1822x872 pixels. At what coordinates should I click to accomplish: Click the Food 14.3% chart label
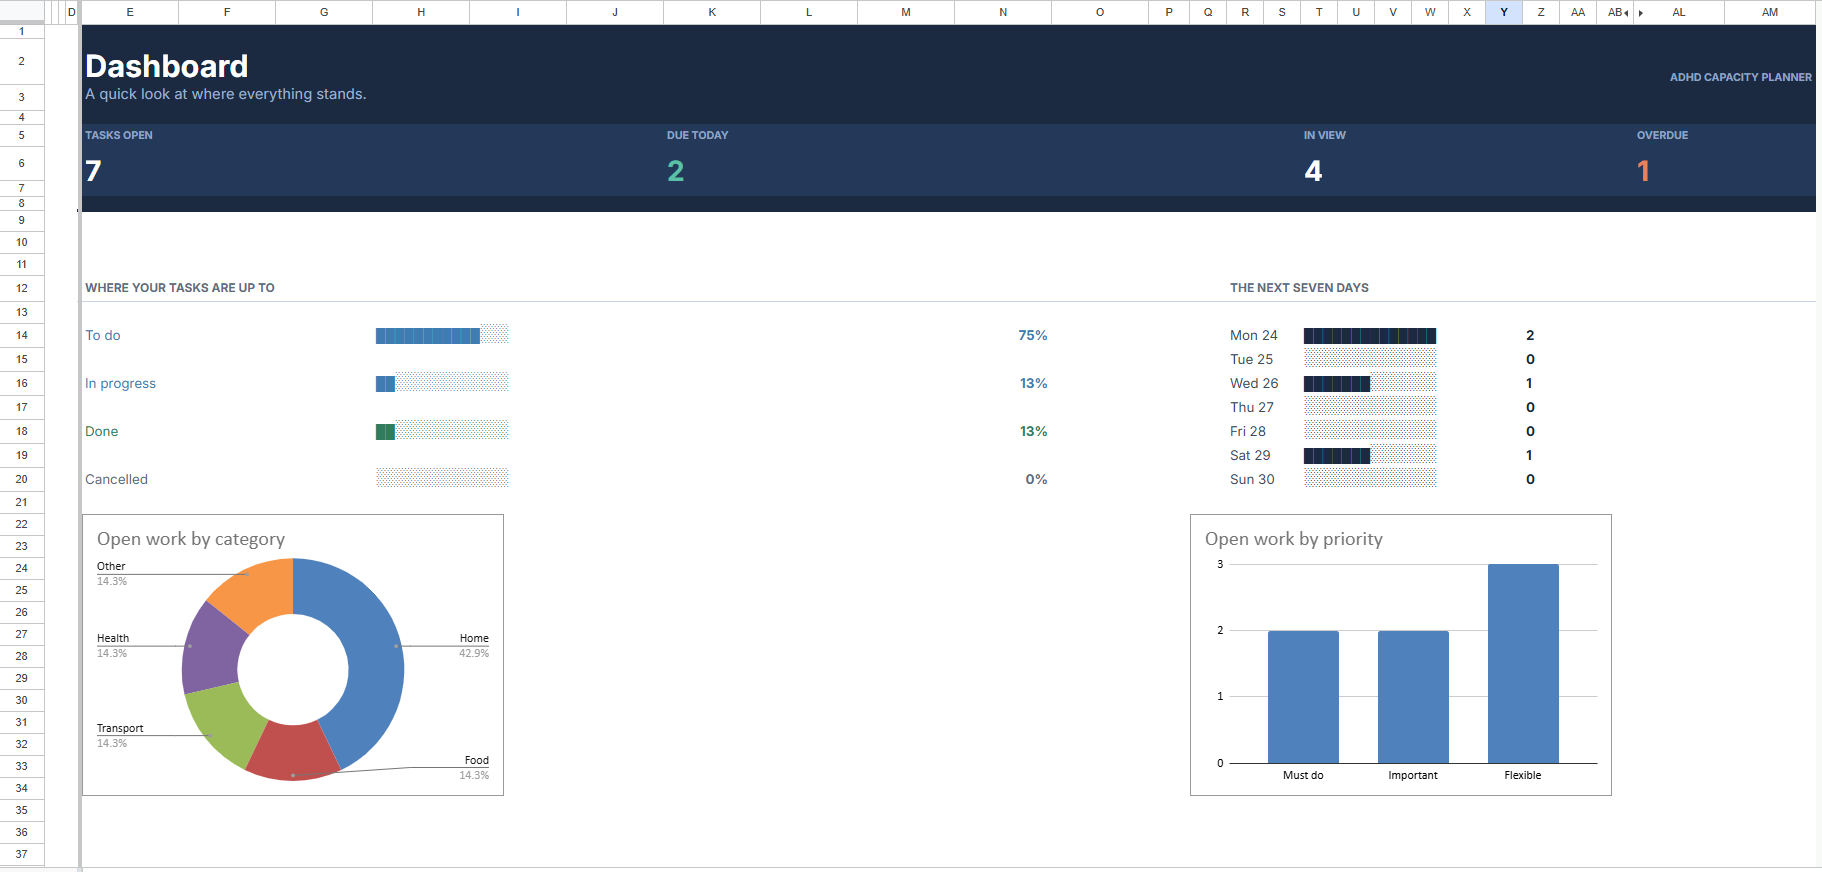pos(475,767)
